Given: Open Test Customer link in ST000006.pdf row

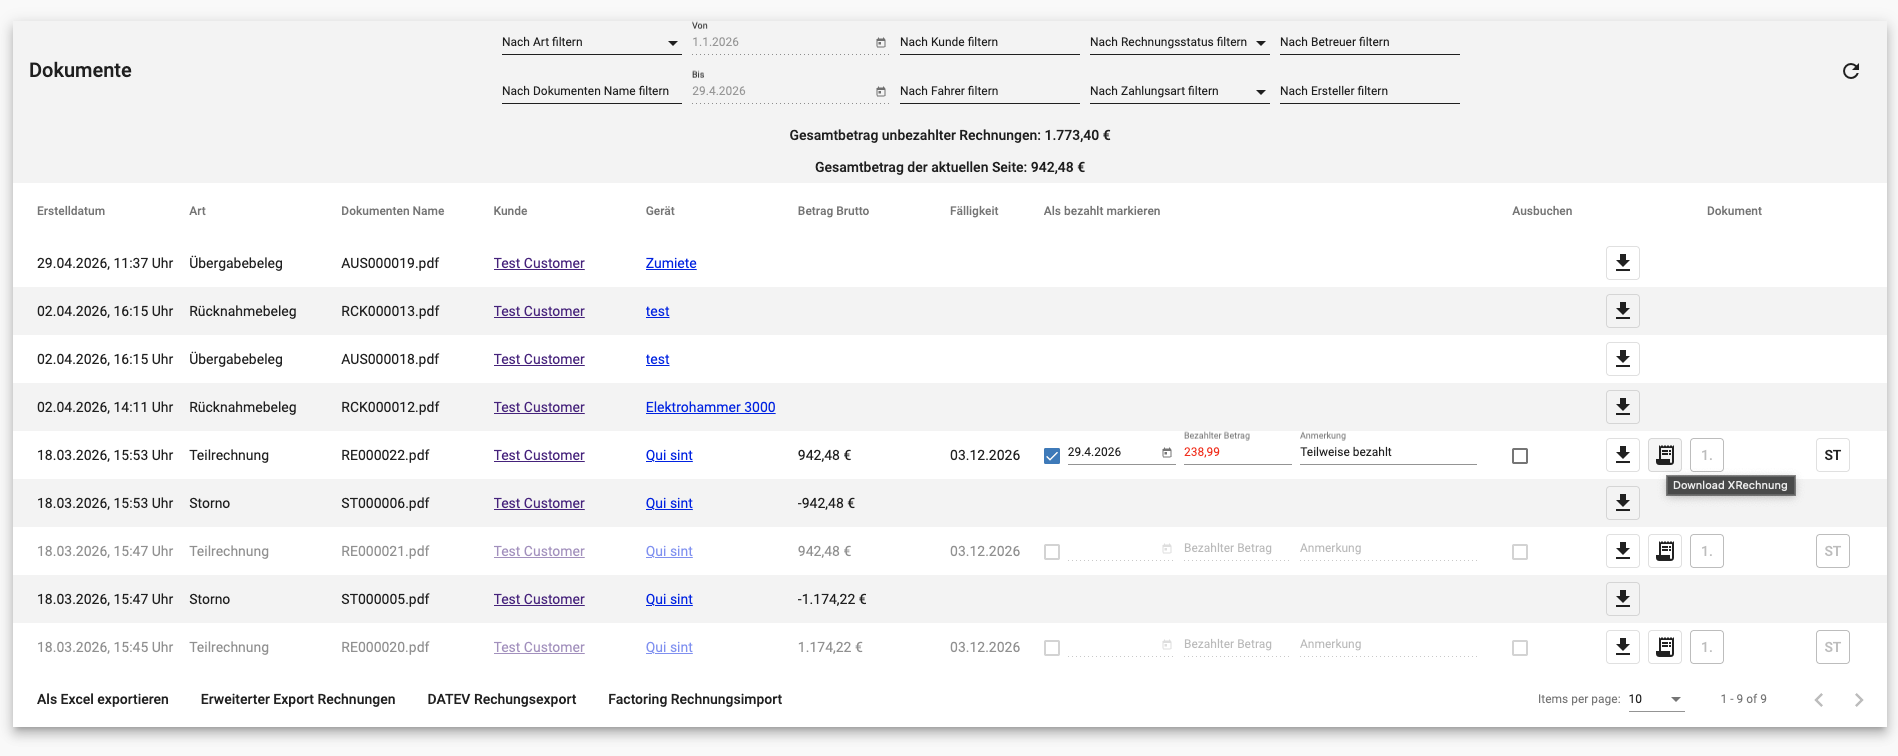Looking at the screenshot, I should [x=539, y=503].
